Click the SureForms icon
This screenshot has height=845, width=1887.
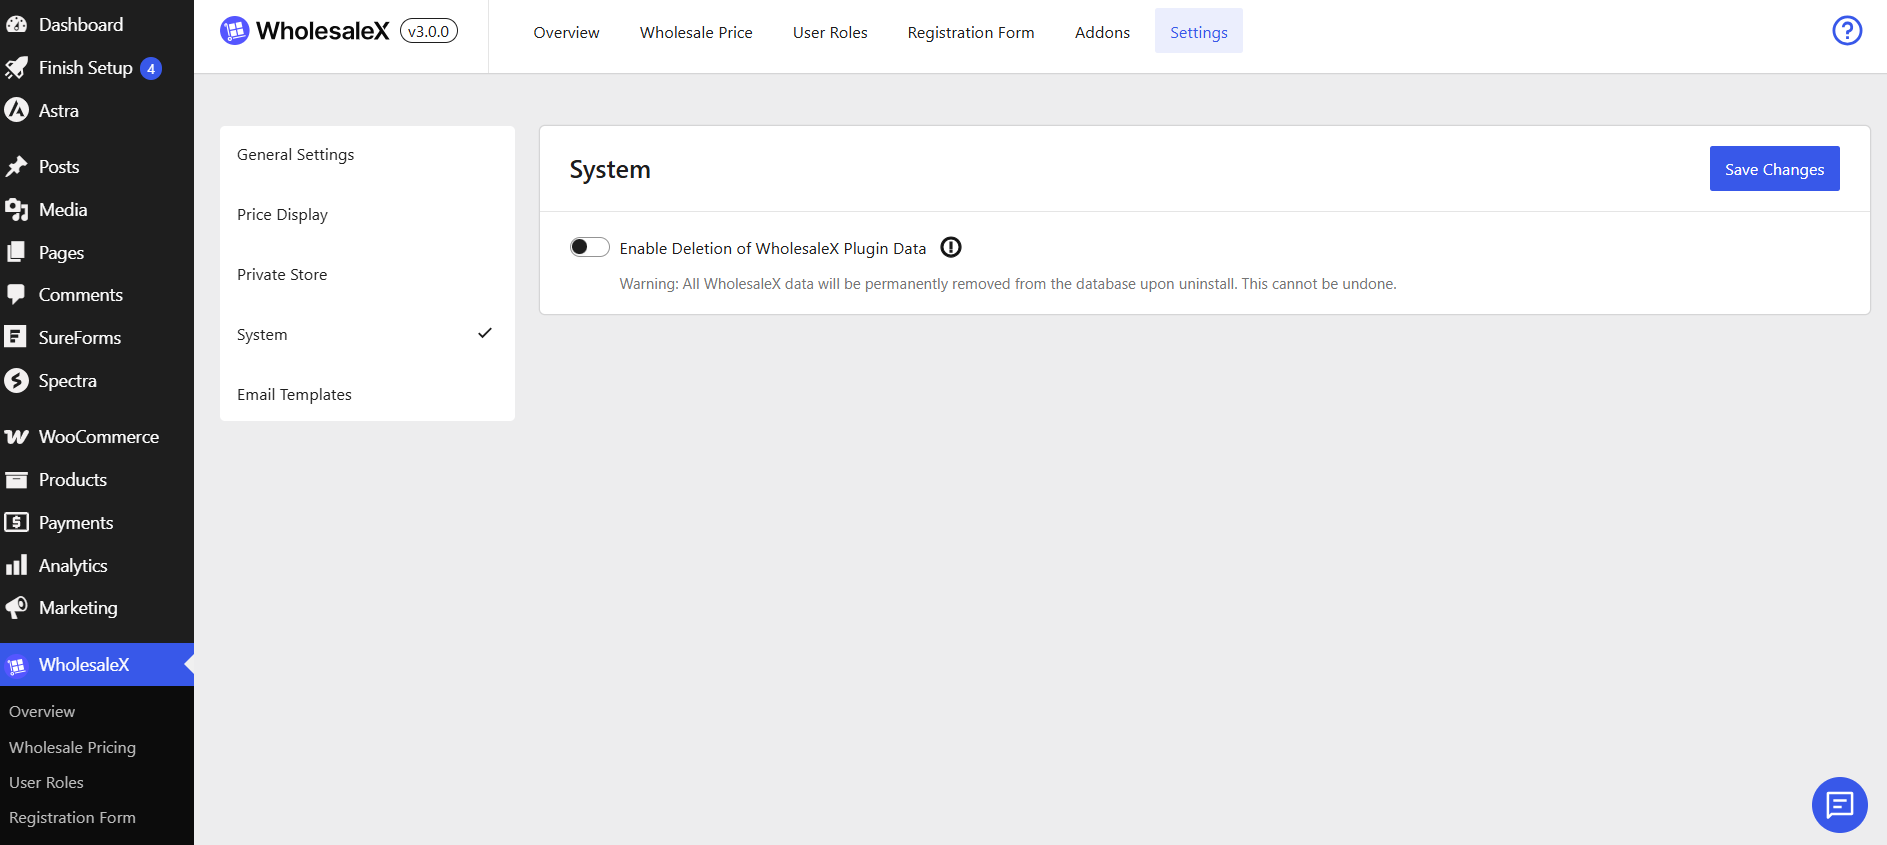pyautogui.click(x=15, y=337)
